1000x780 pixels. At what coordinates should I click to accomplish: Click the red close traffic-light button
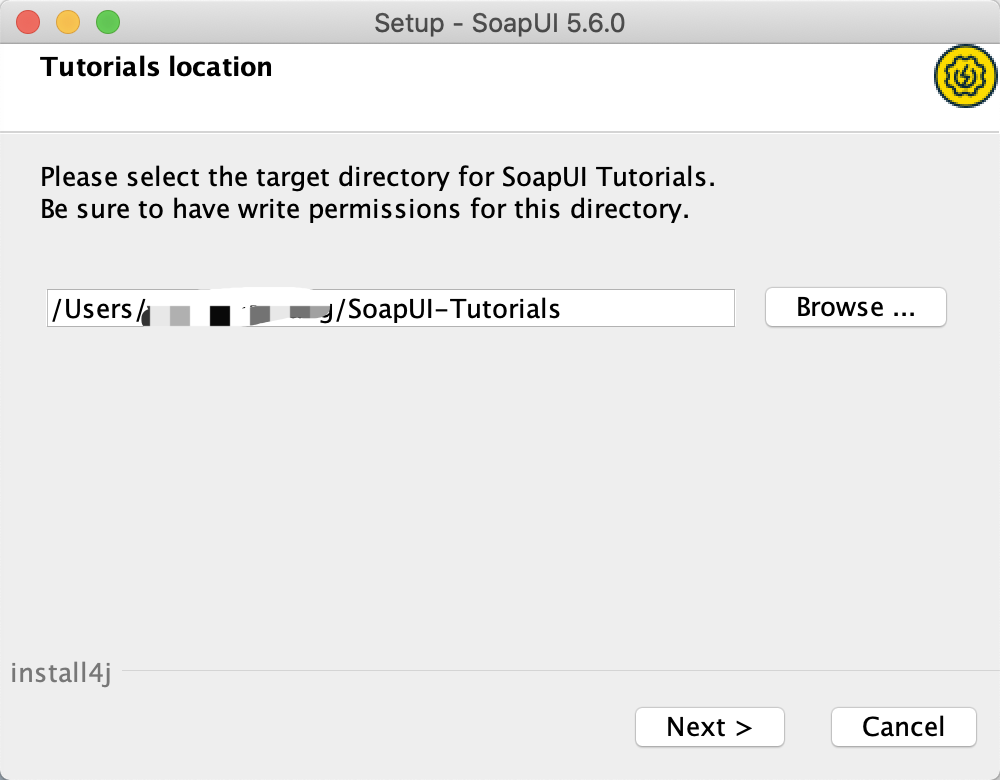(x=27, y=19)
